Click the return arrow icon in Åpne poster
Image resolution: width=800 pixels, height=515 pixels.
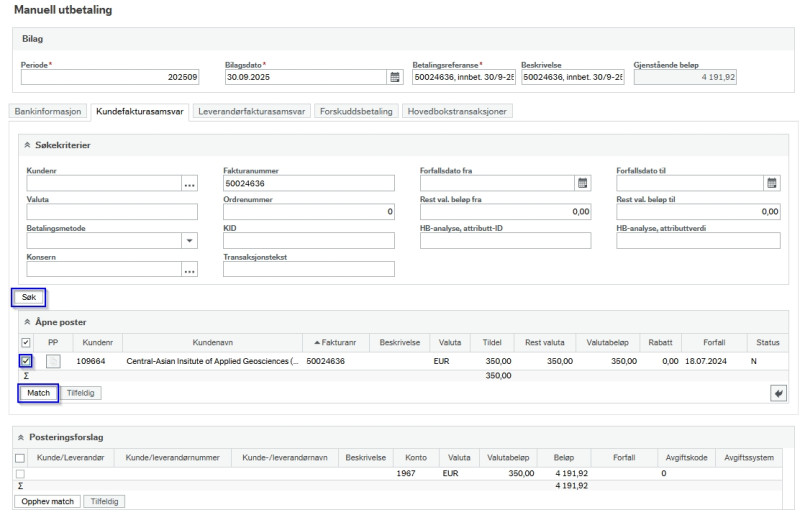coord(778,393)
